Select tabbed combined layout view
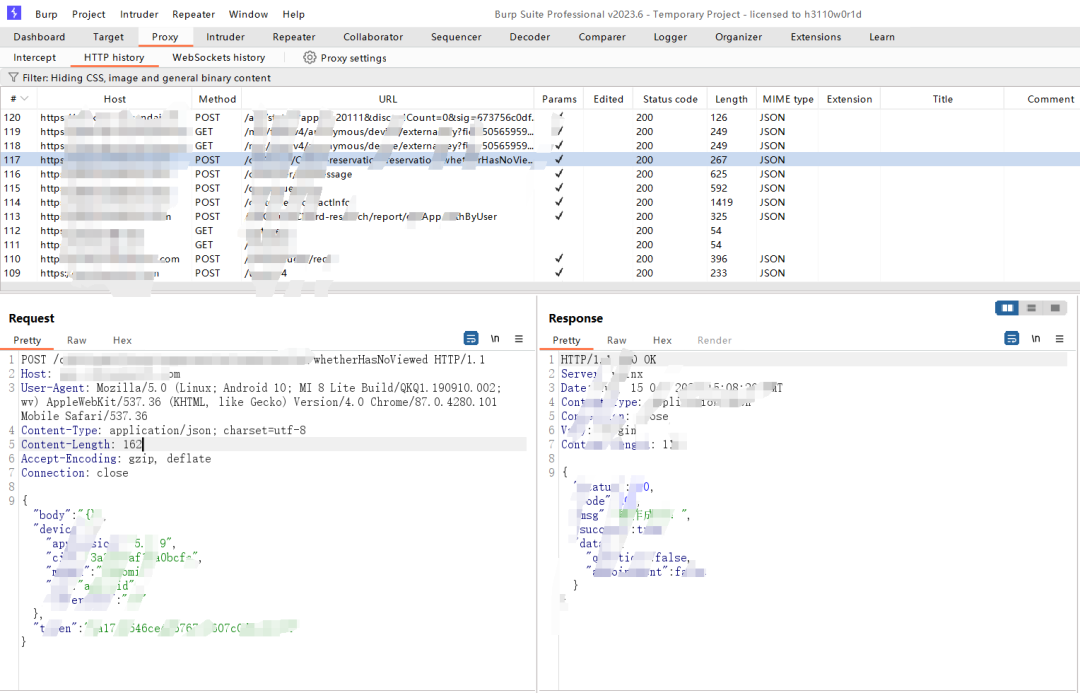Viewport: 1080px width, 693px height. click(1055, 308)
